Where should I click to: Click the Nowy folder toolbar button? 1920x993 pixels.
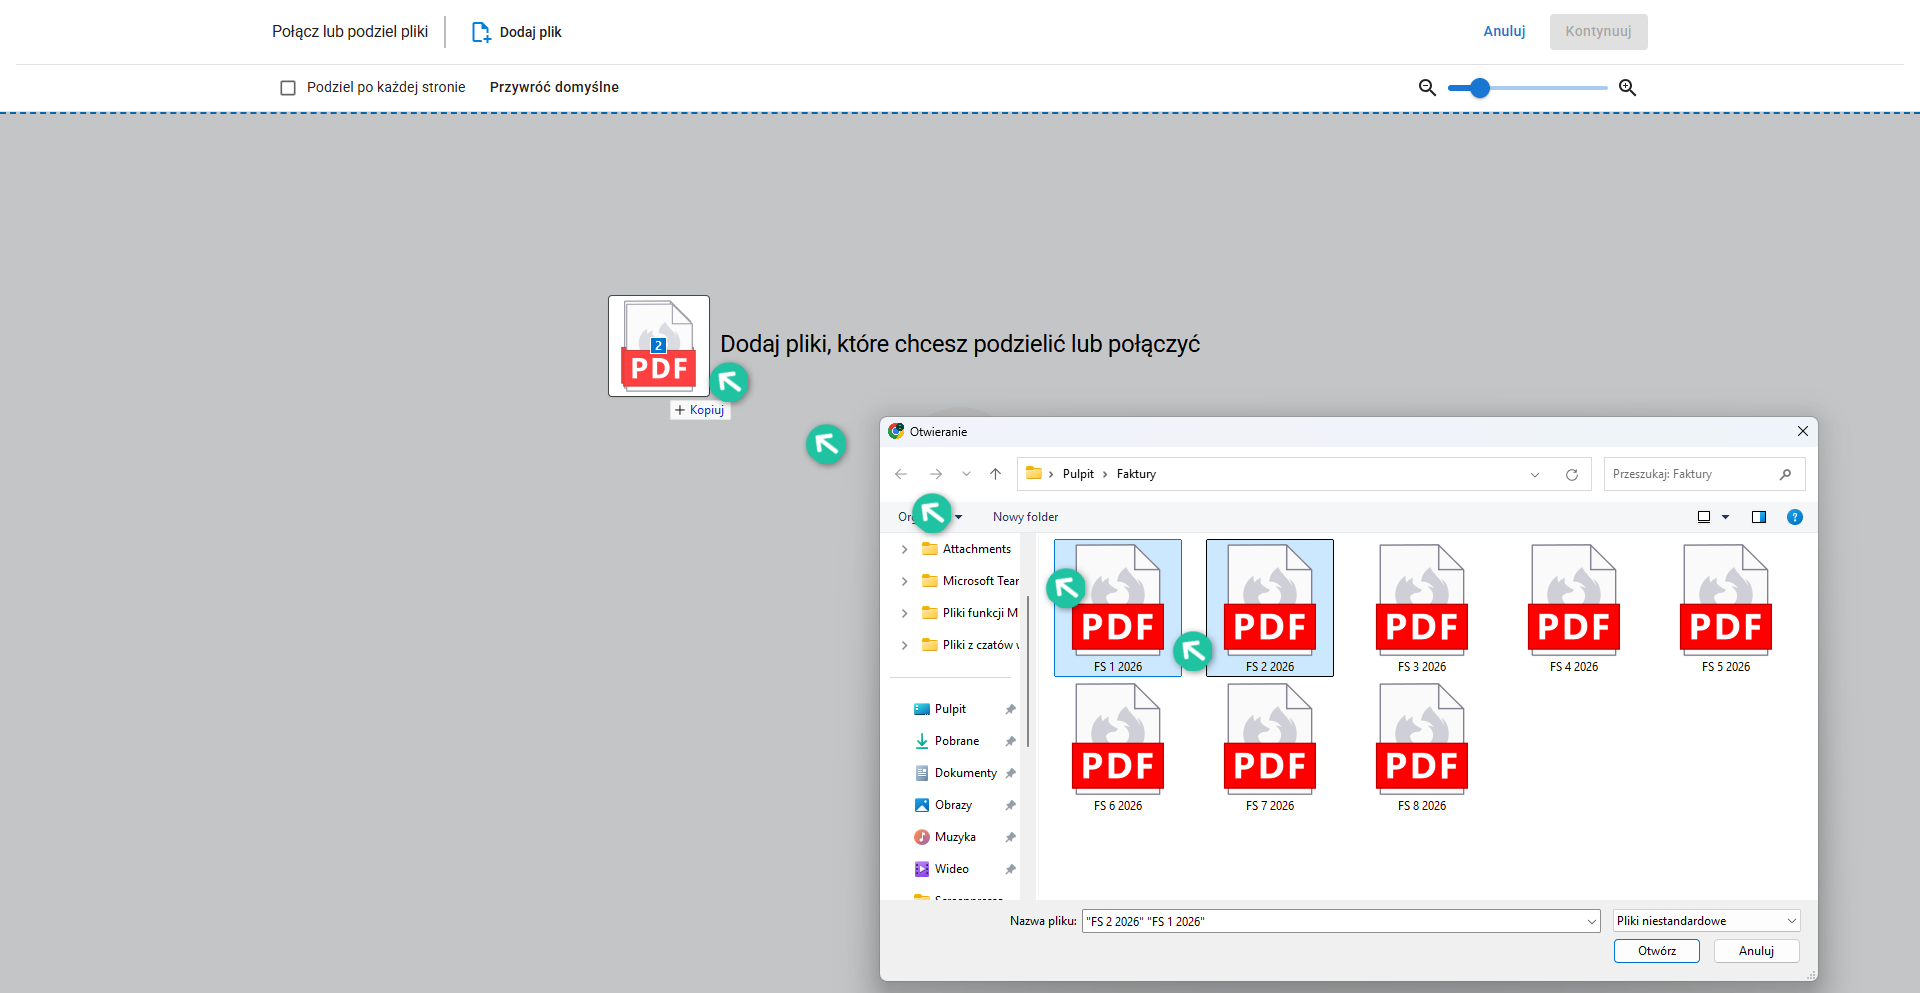point(1025,517)
